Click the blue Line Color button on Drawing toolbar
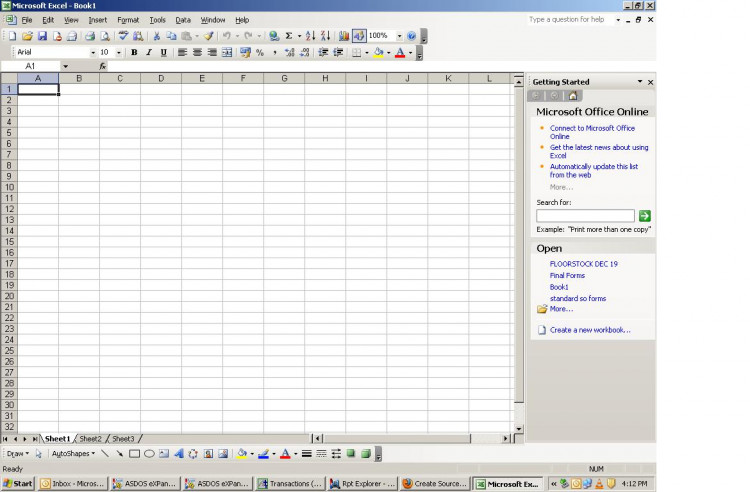The width and height of the screenshot is (750, 492). coord(263,453)
